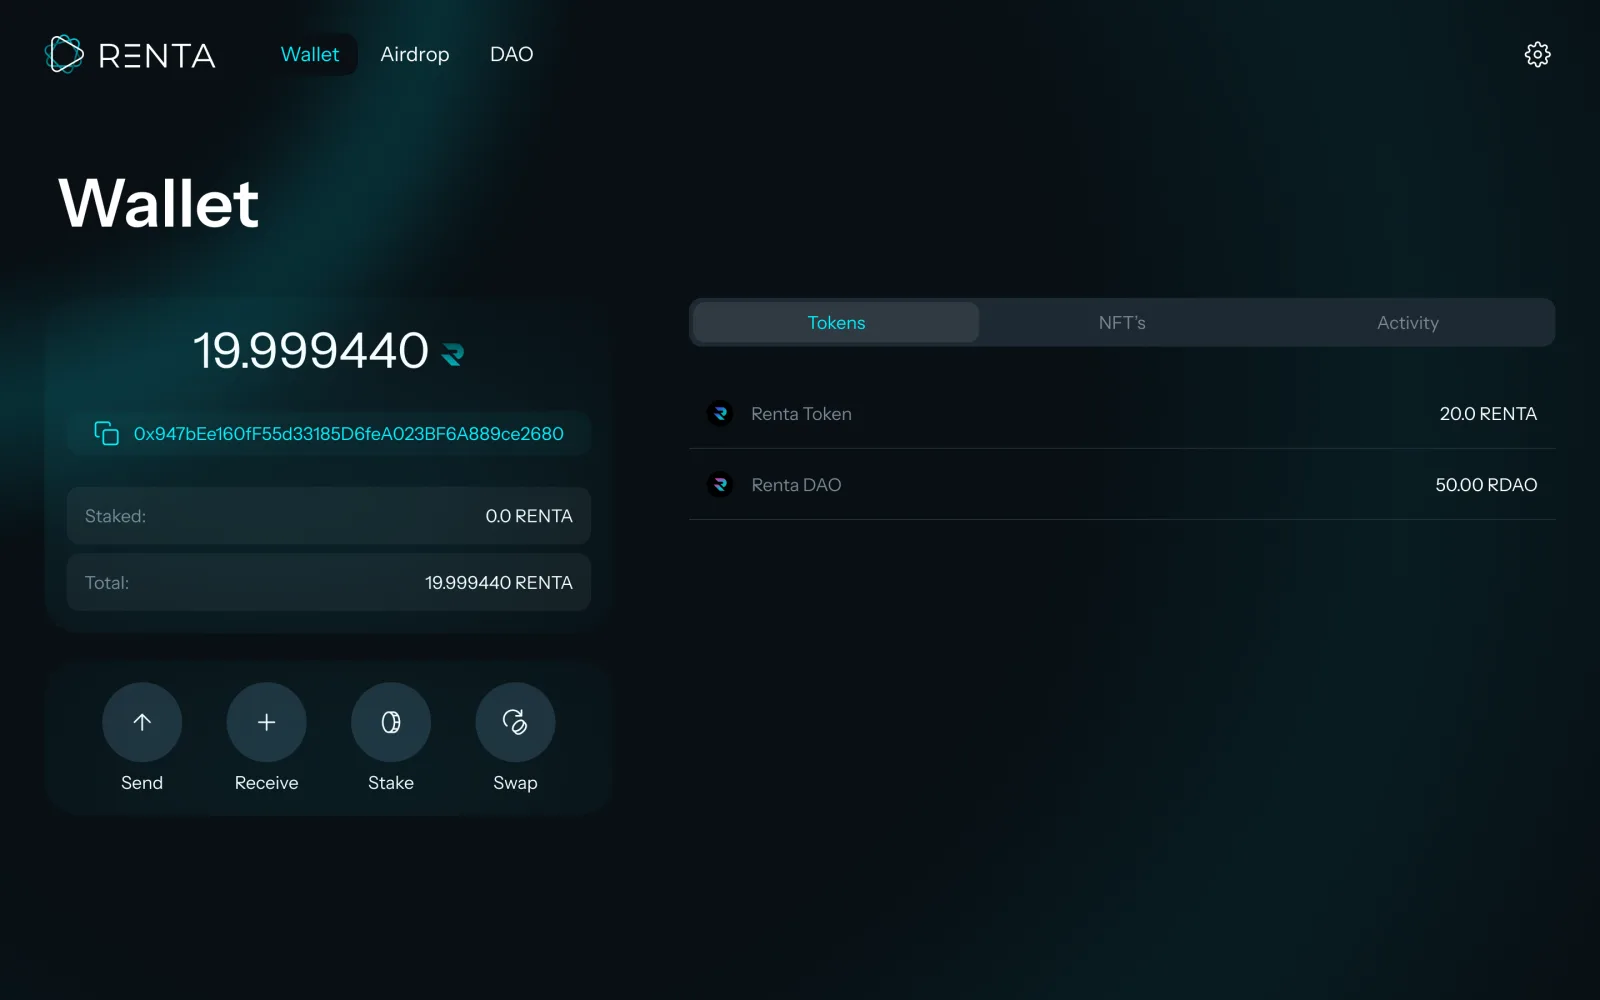Click the Total 19.999440 RENTA value
Image resolution: width=1600 pixels, height=1000 pixels.
[x=499, y=582]
